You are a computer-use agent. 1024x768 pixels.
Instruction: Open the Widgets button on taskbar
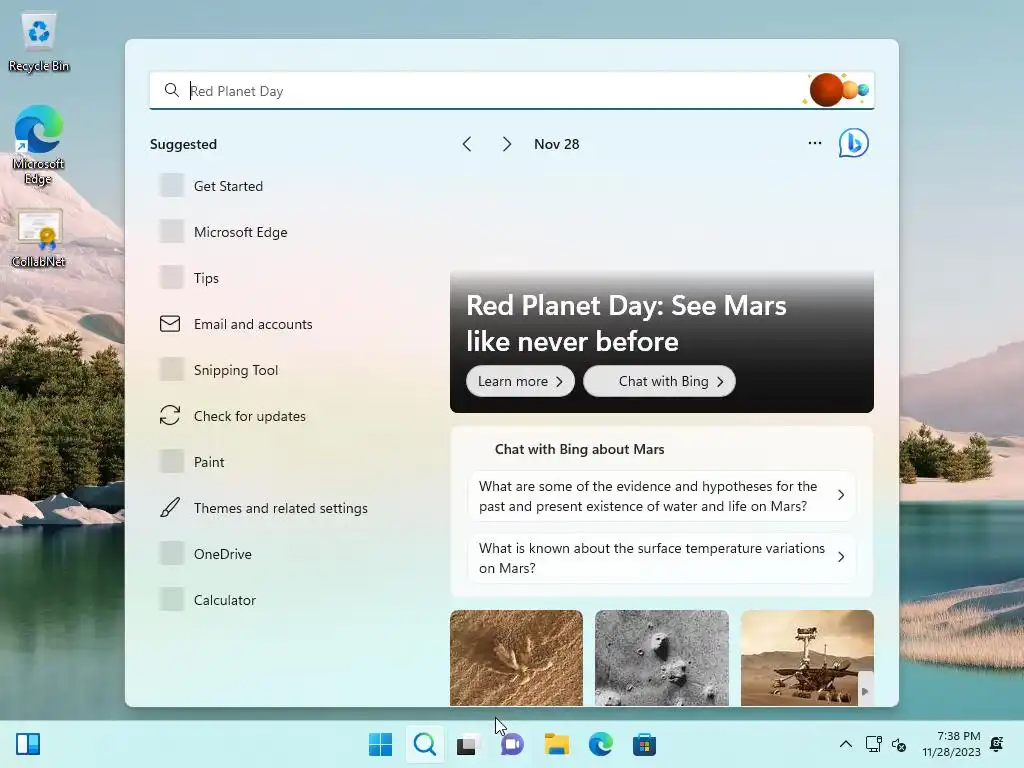pos(28,744)
